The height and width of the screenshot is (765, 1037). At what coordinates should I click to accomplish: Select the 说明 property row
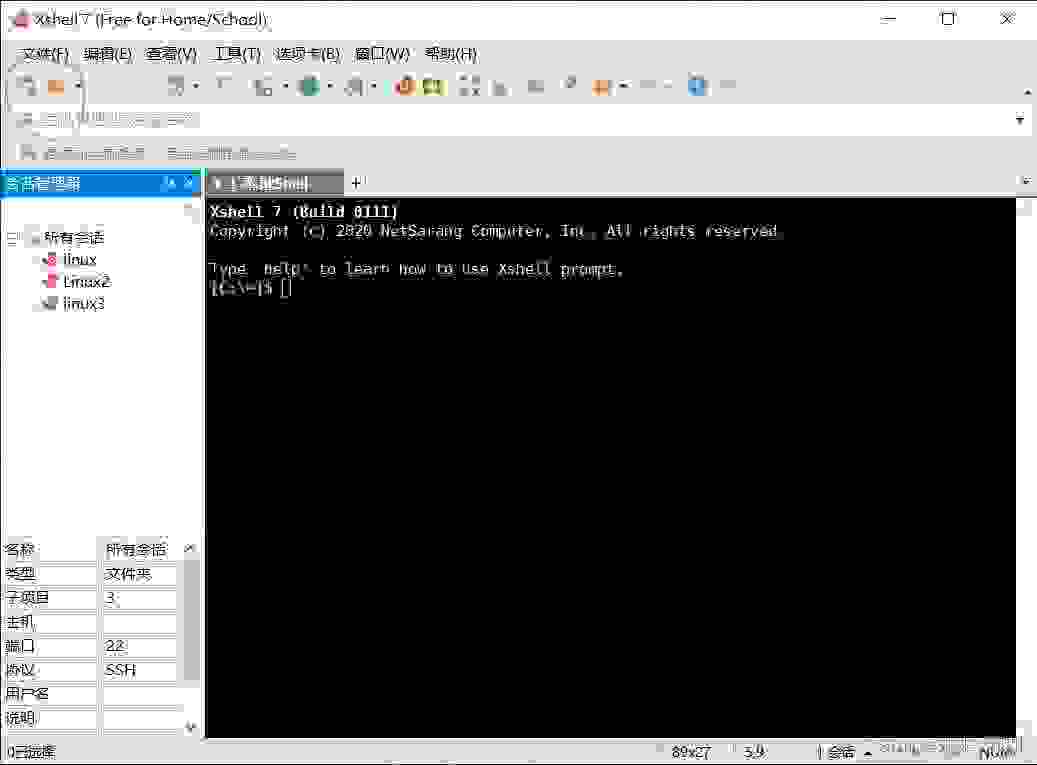[92, 718]
